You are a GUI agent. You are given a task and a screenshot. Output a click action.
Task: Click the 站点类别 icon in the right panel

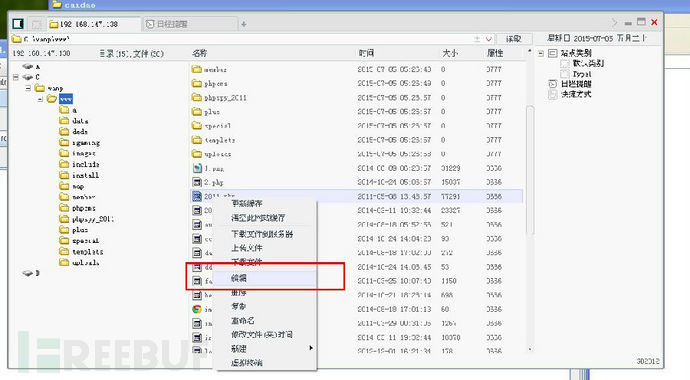(x=553, y=53)
